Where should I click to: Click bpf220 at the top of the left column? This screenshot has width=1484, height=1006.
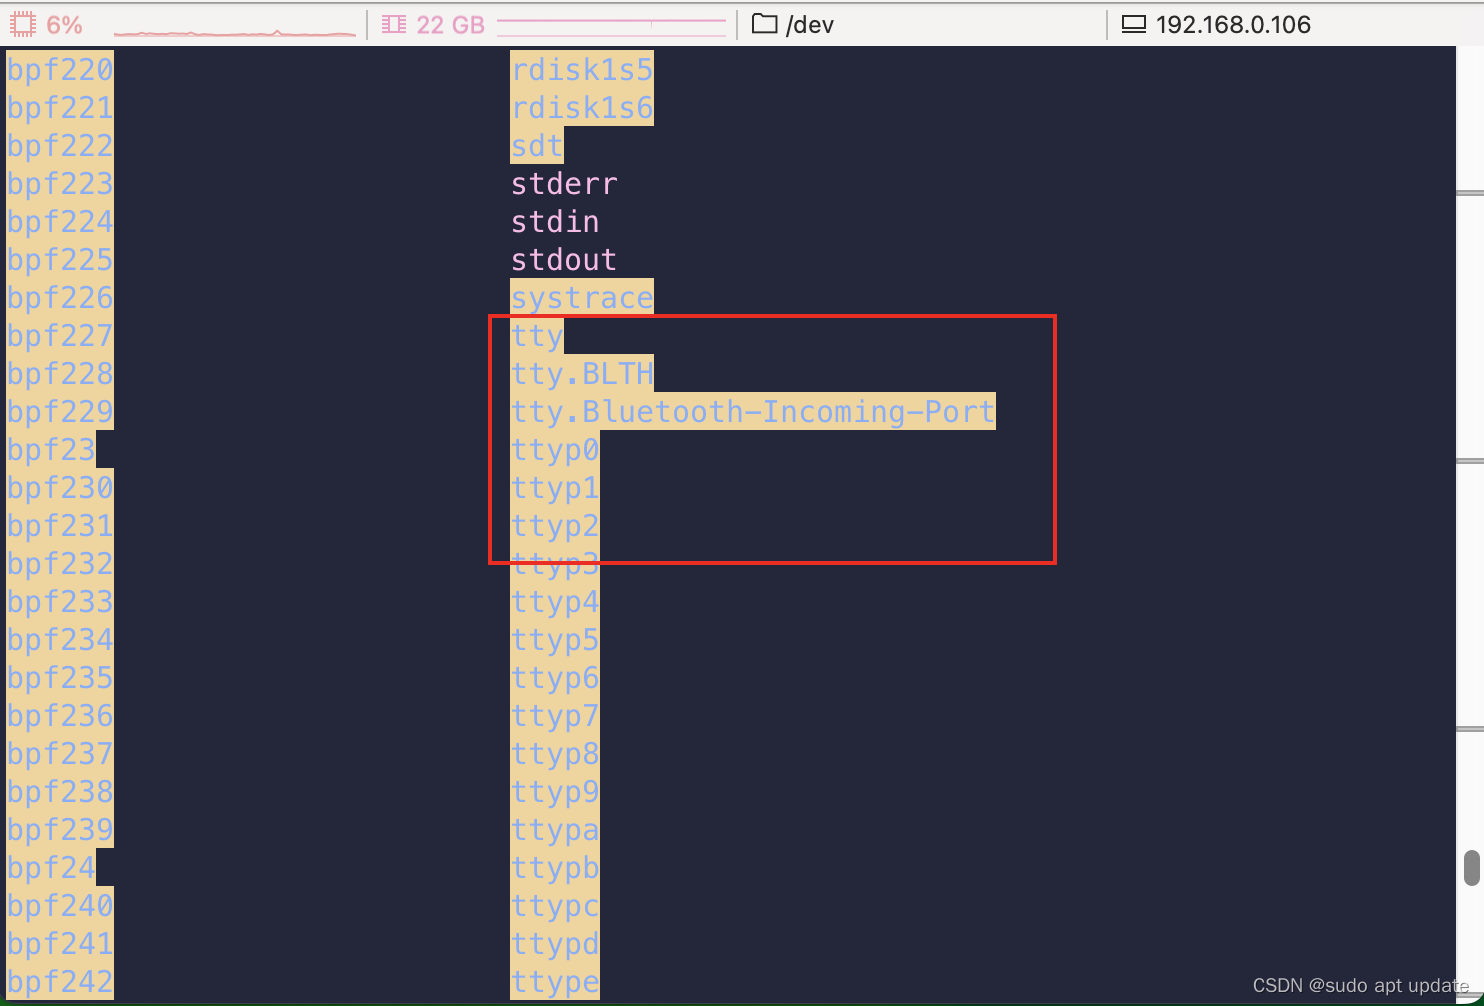pyautogui.click(x=59, y=69)
